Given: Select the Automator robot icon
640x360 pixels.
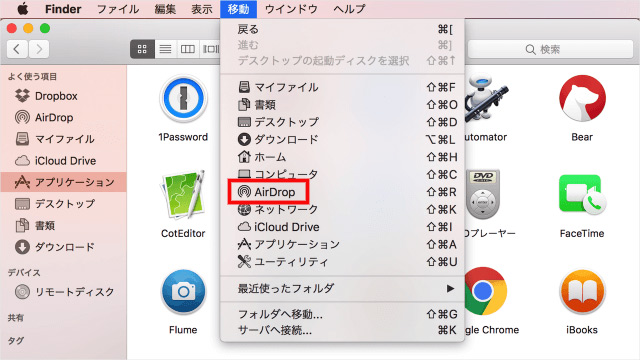Looking at the screenshot, I should pos(486,99).
